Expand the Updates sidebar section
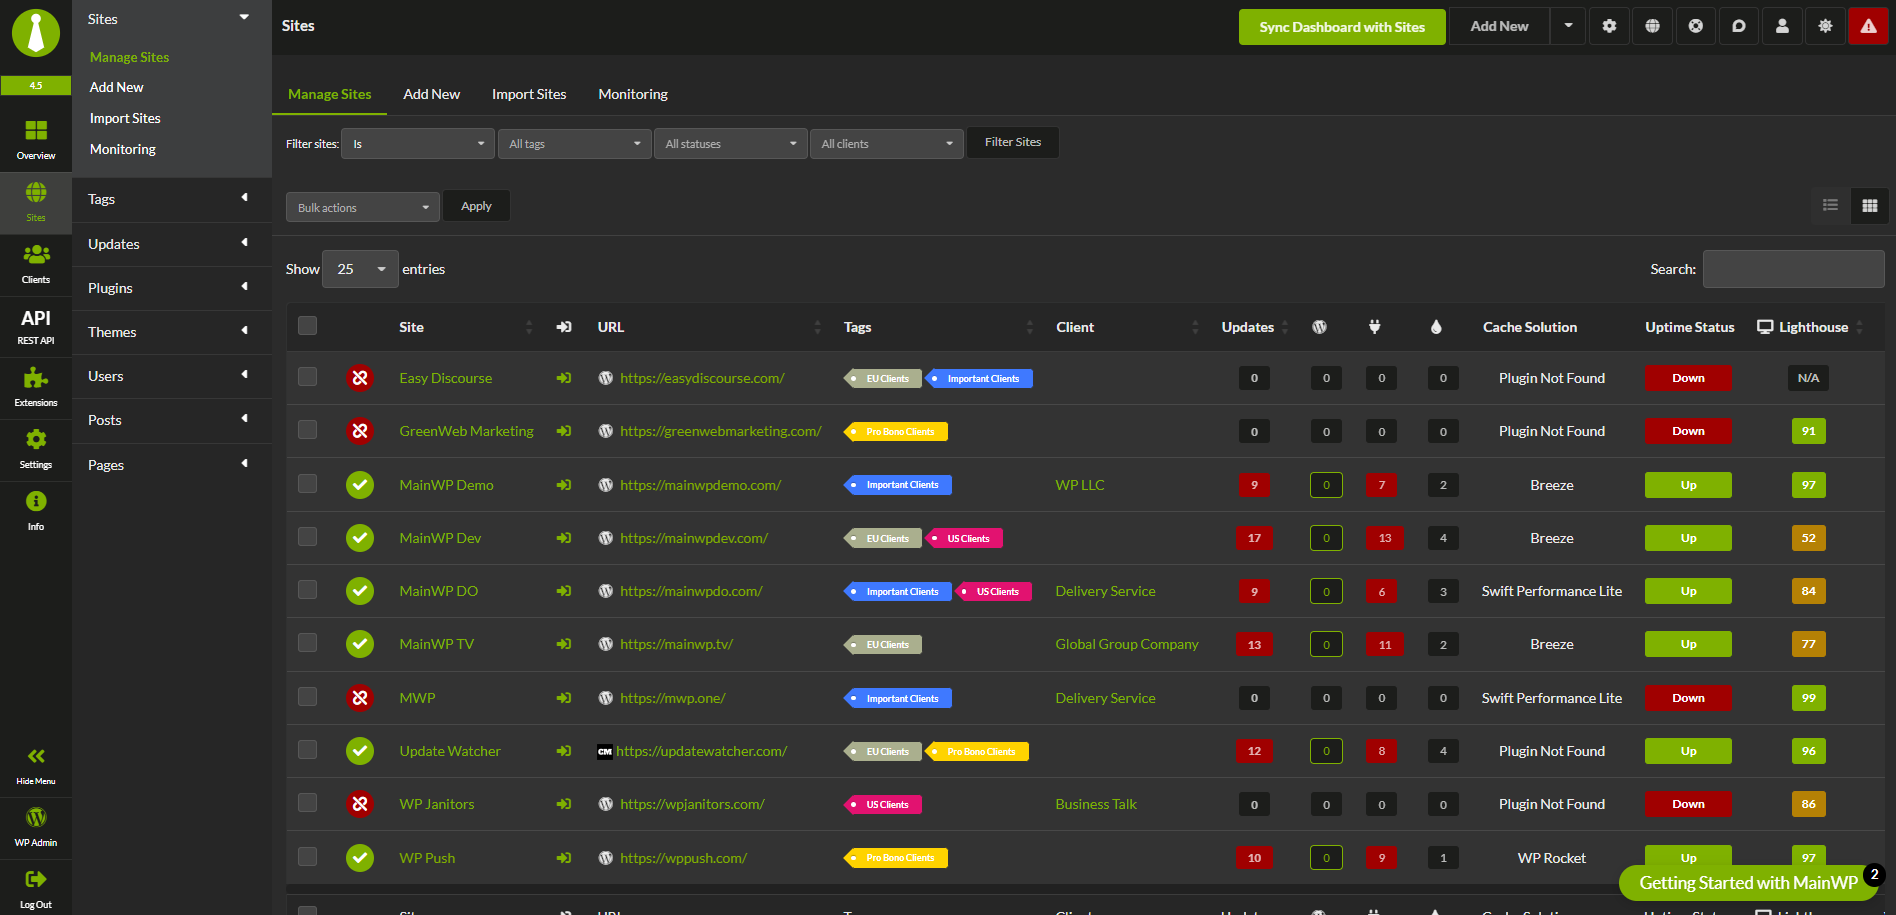This screenshot has height=915, width=1896. click(172, 244)
